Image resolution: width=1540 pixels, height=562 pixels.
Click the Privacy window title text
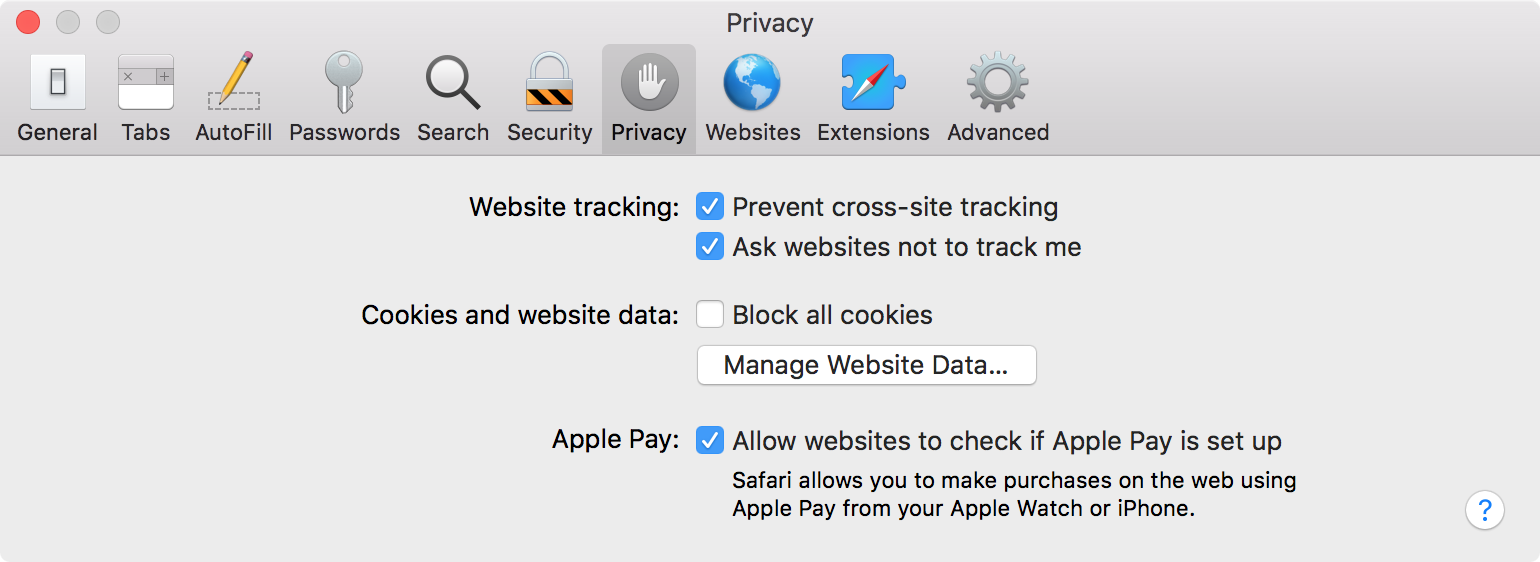pos(770,23)
